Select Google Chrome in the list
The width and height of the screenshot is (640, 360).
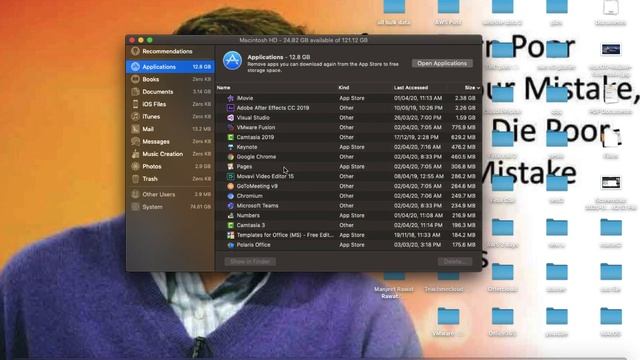(348, 157)
